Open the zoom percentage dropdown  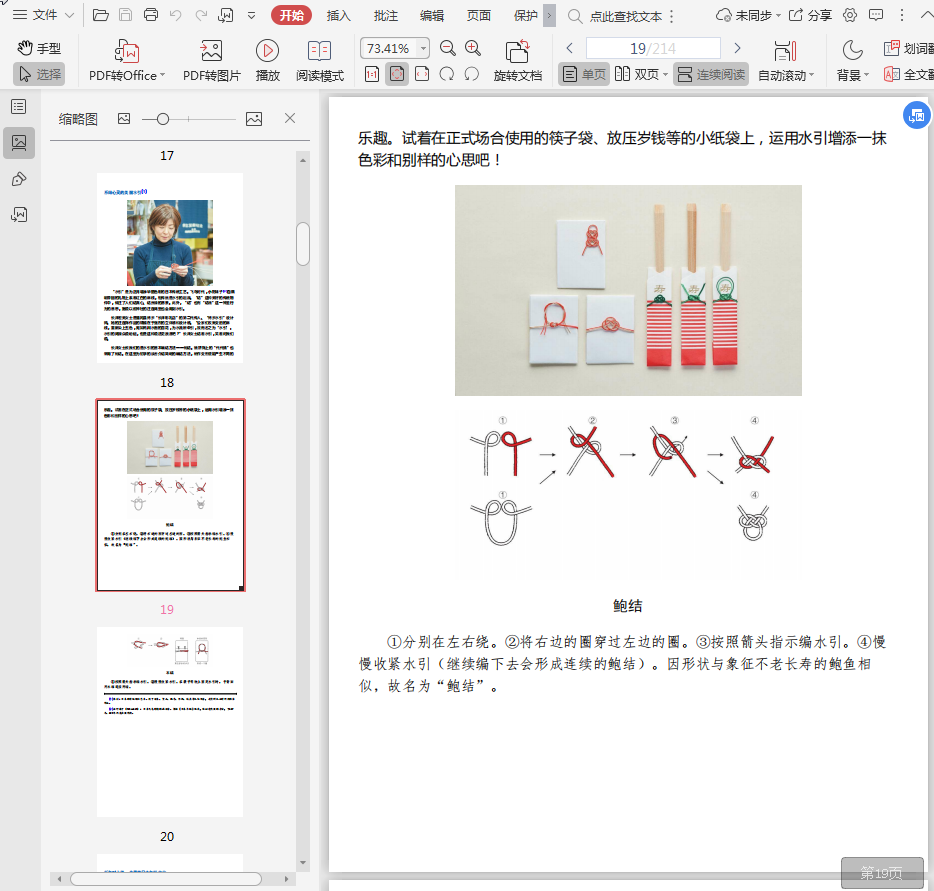pos(423,48)
